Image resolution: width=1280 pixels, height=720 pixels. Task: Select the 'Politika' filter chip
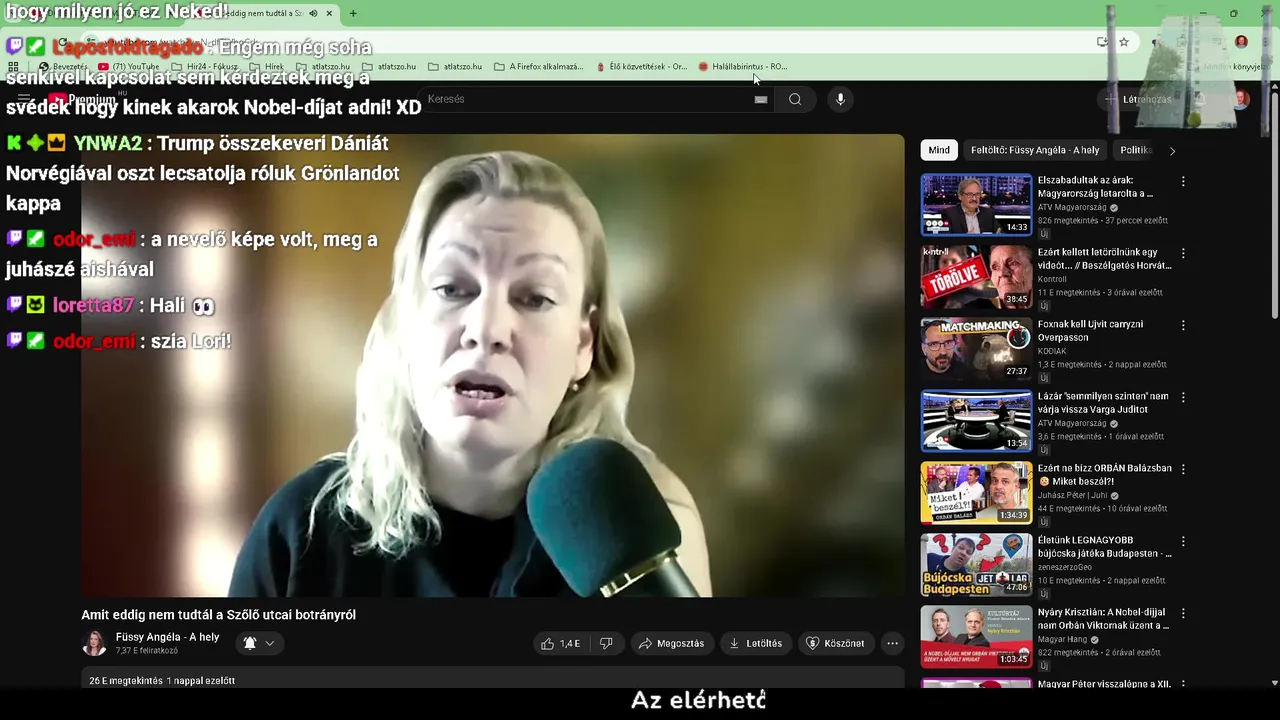(x=1136, y=150)
